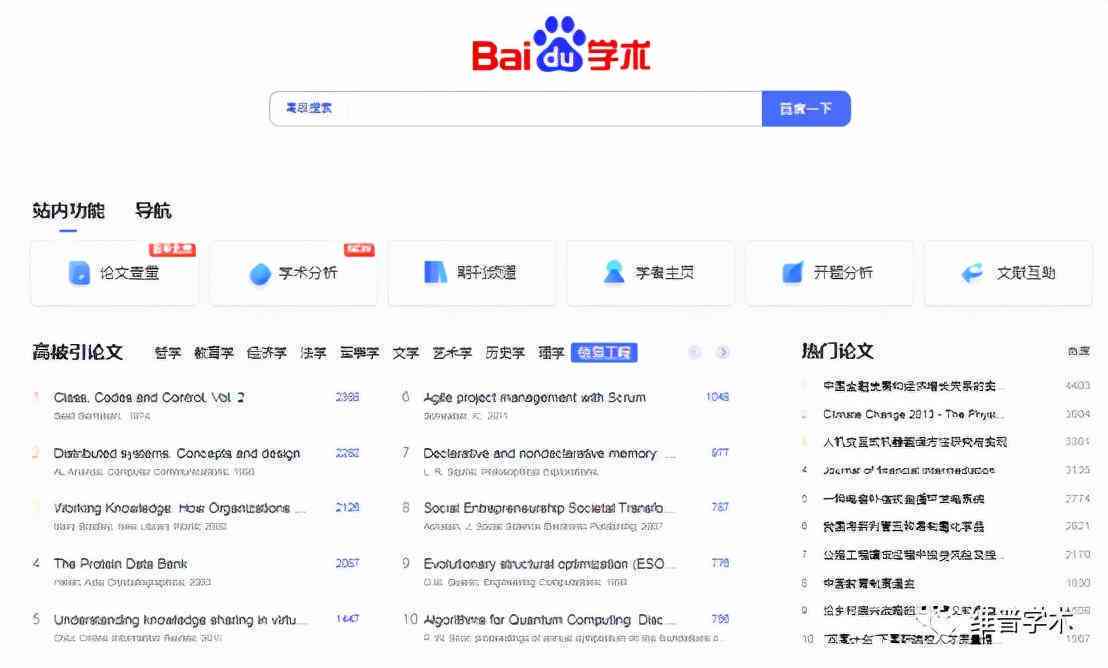The image size is (1108, 668).
Task: Show next category page arrow
Action: click(x=722, y=352)
